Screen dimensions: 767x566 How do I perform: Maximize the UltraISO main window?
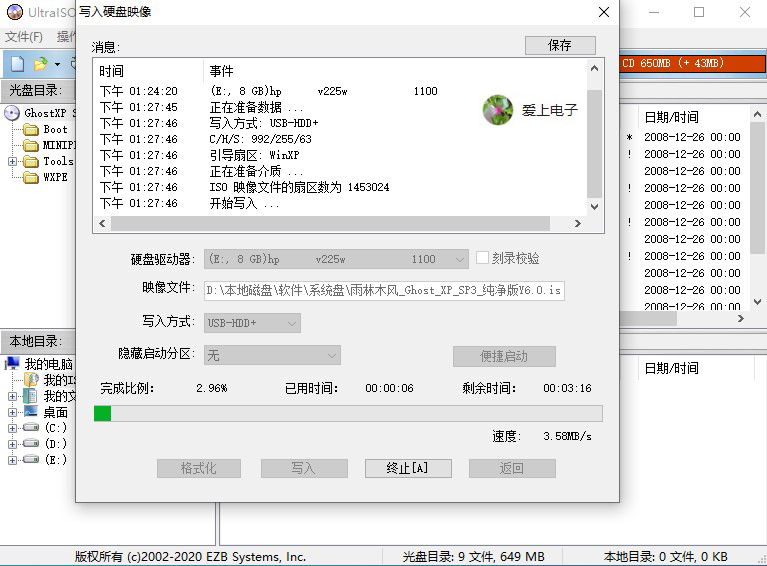click(699, 12)
